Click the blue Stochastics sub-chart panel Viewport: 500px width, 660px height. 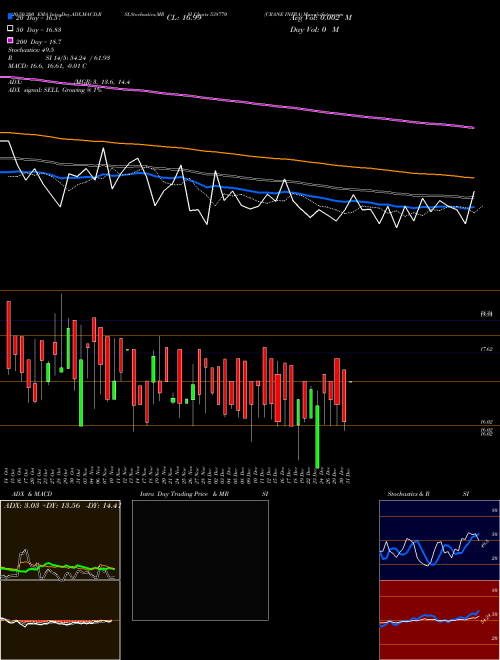[x=439, y=540]
